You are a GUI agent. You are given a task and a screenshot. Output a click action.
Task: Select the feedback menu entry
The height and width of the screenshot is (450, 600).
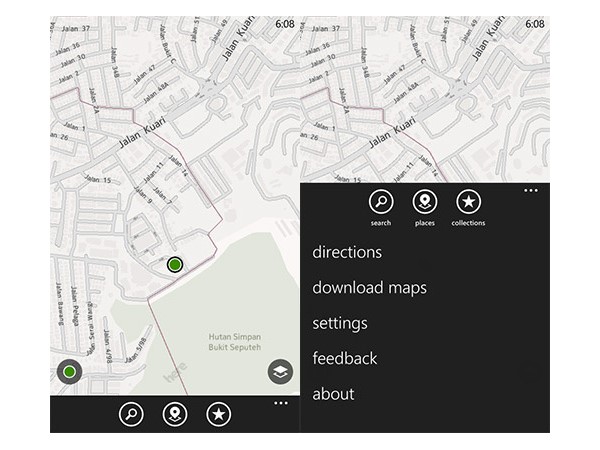click(345, 358)
